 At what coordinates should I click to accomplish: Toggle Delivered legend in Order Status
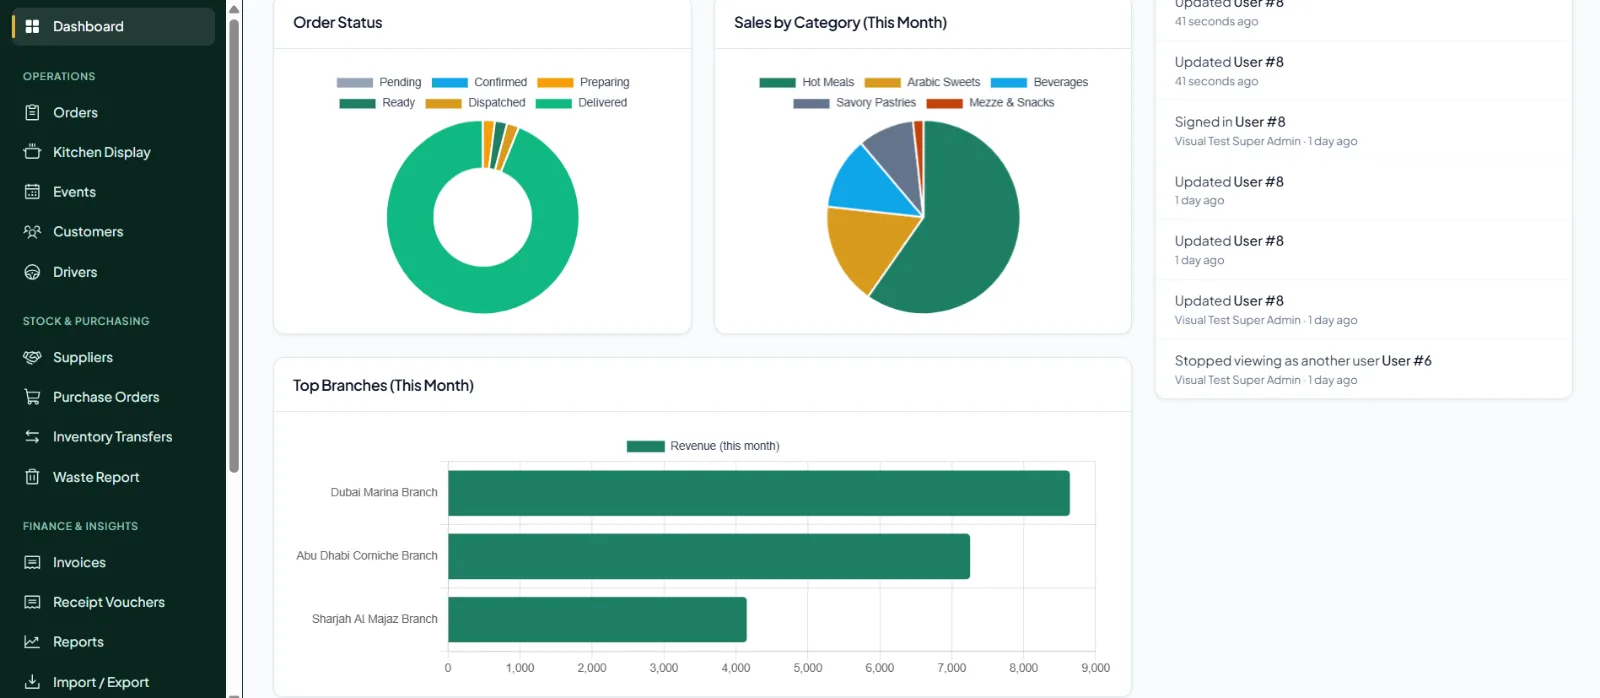581,103
